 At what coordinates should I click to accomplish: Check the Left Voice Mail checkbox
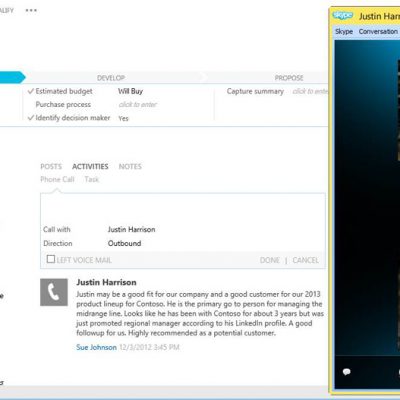click(51, 259)
